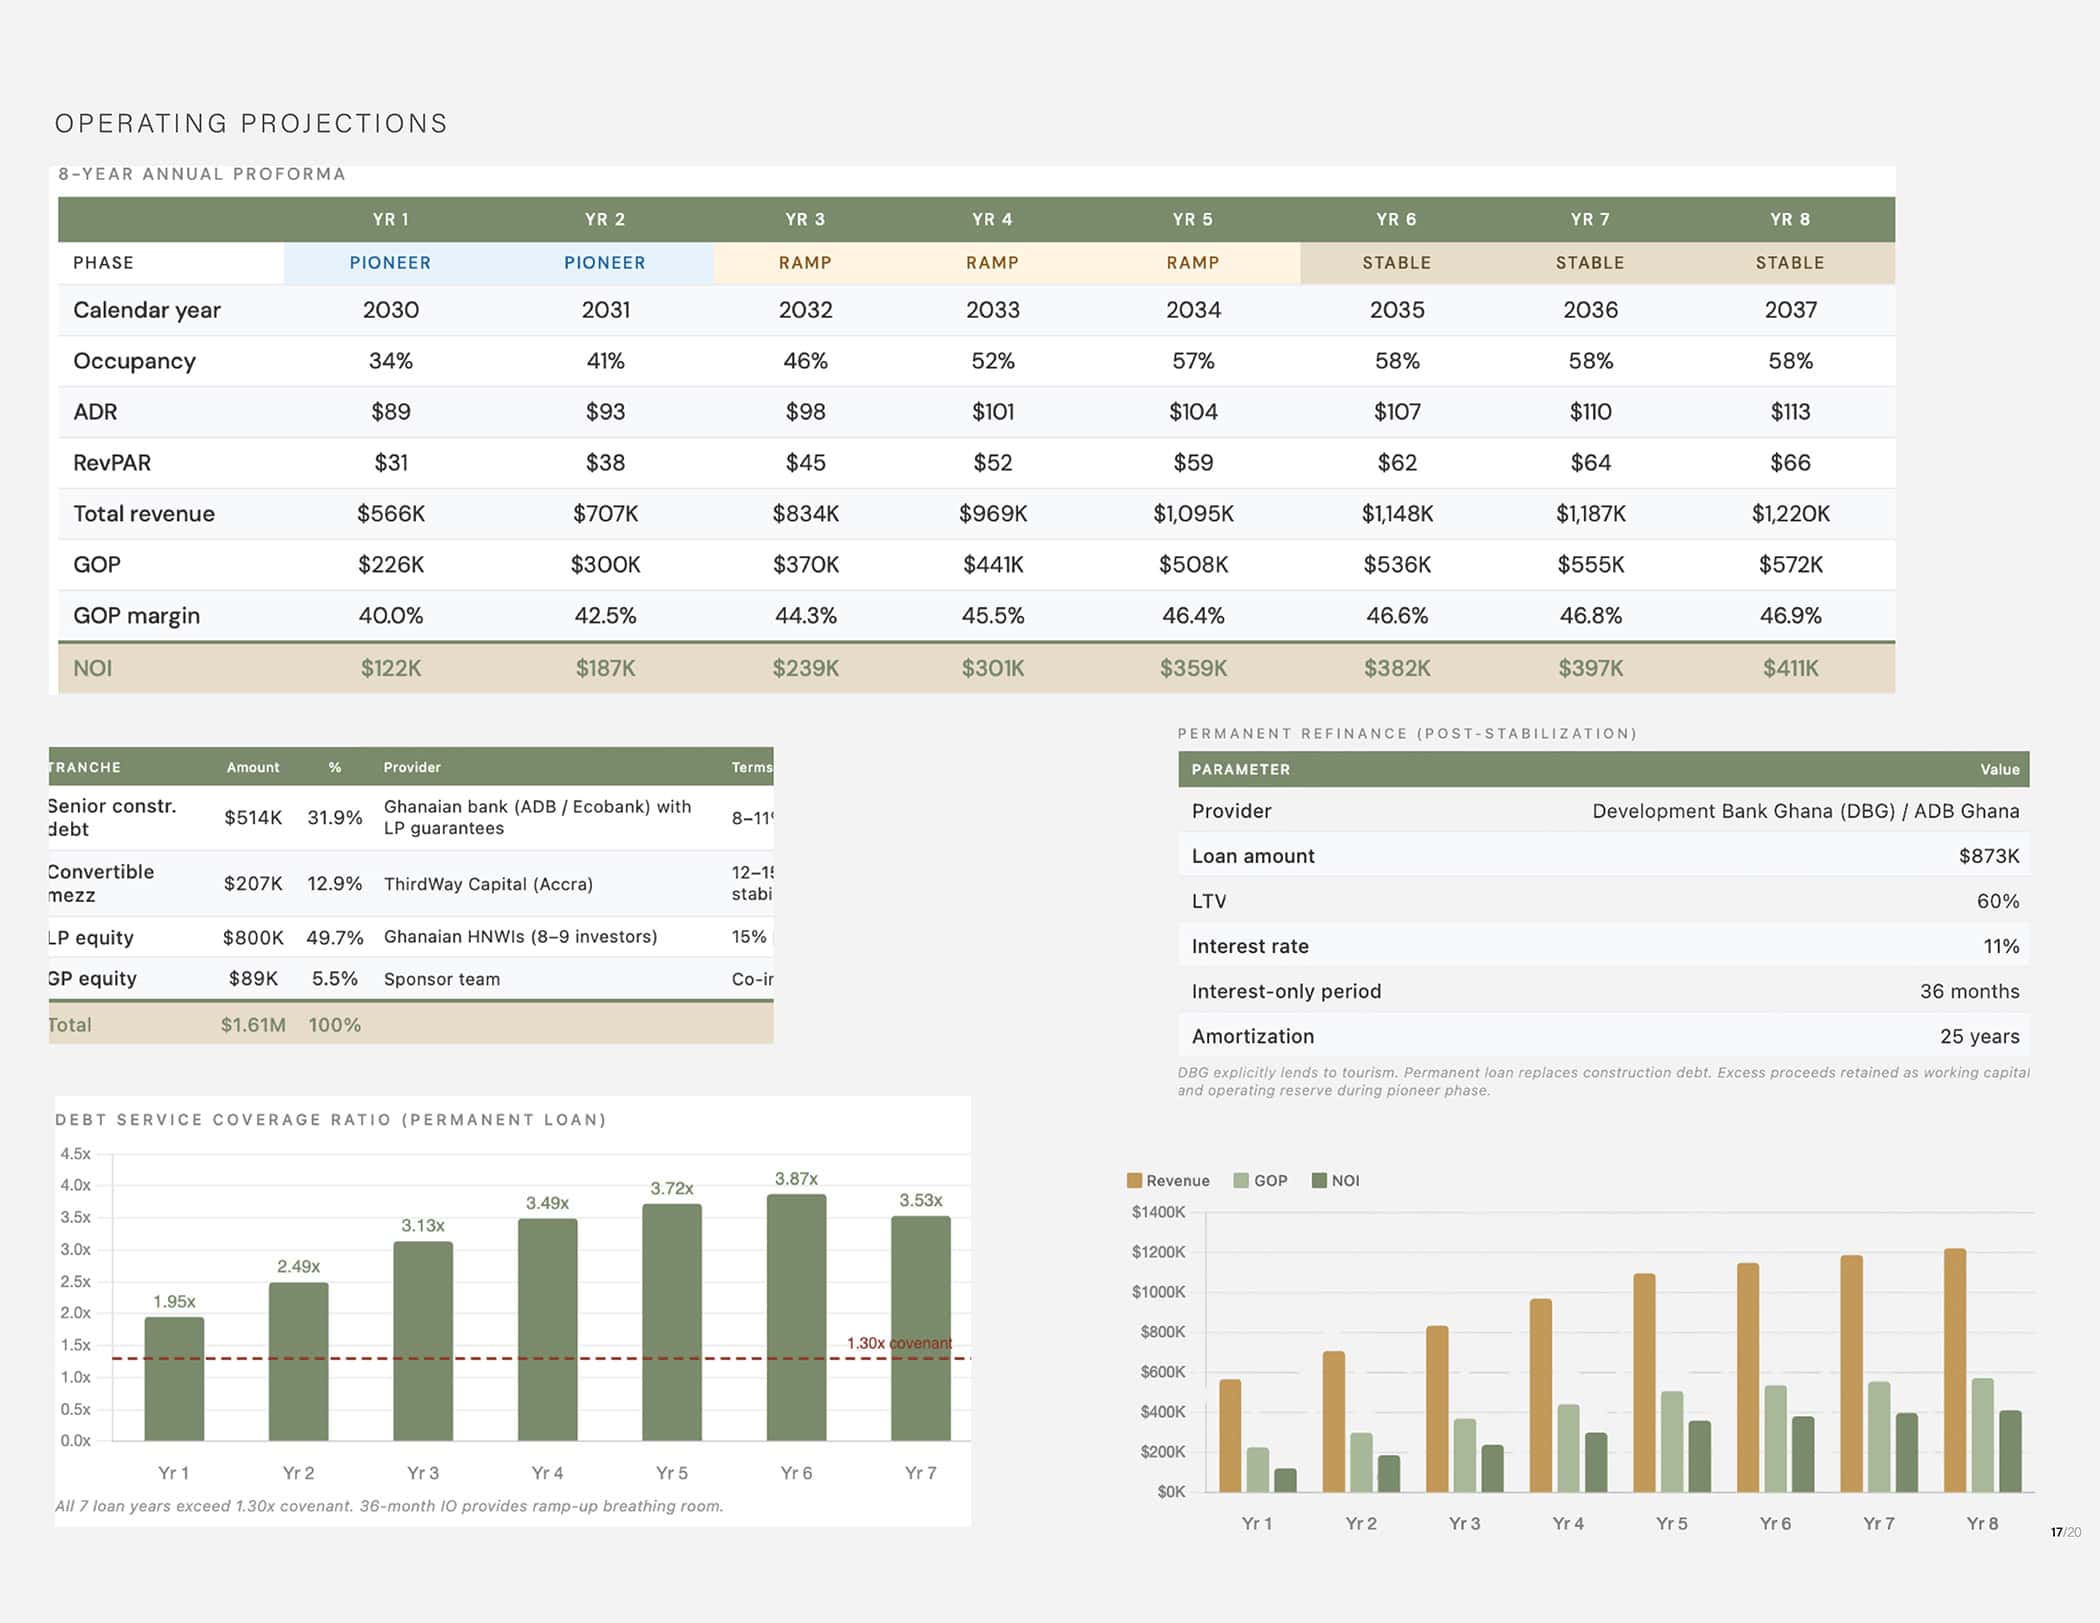Screen dimensions: 2100x1623
Task: Click GP equity amount $89K
Action: [x=253, y=979]
